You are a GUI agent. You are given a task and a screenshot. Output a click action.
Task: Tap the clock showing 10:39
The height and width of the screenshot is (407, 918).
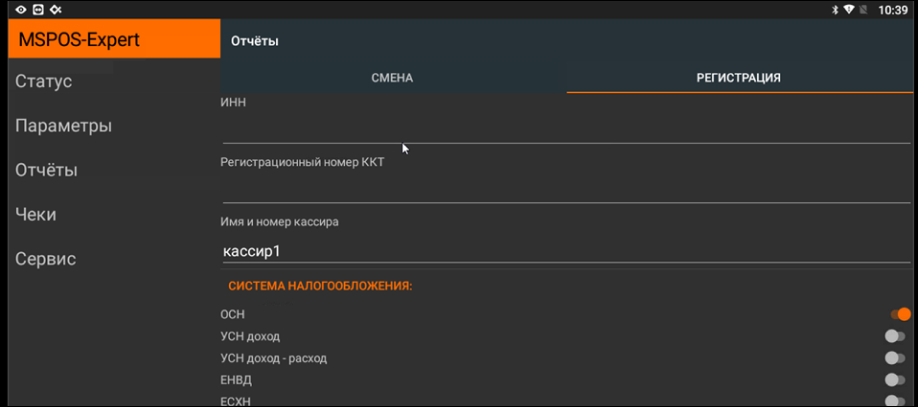[892, 9]
